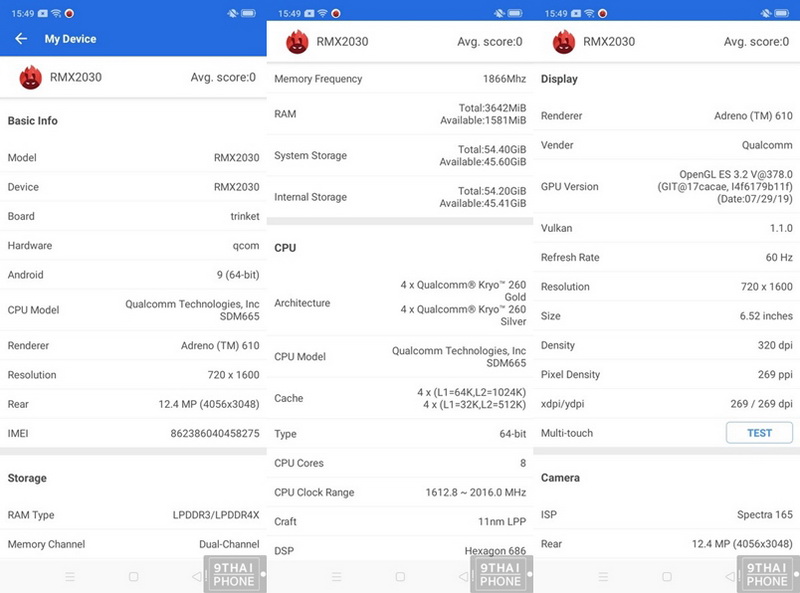
Task: Tap the My Device title
Action: (x=70, y=39)
